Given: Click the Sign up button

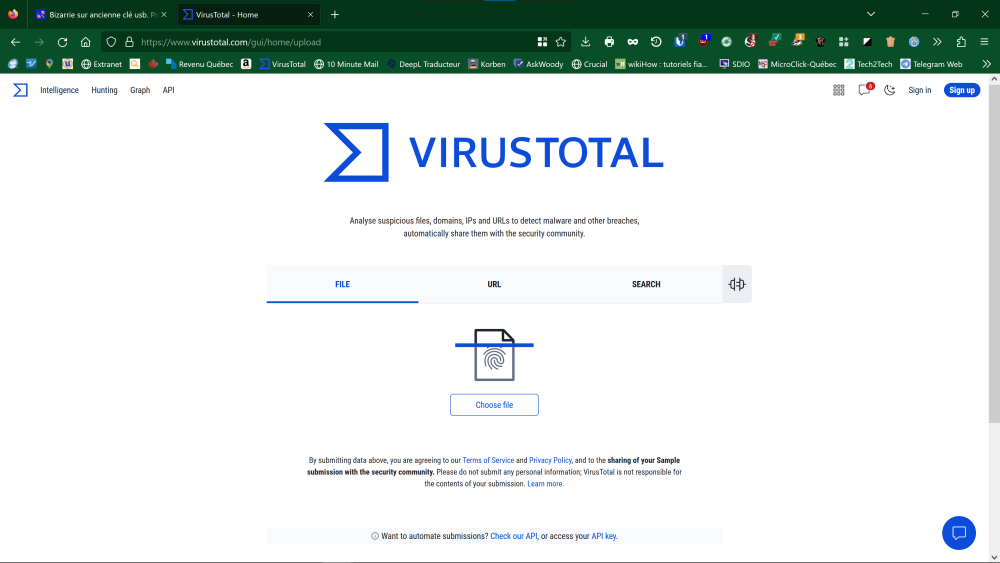Looking at the screenshot, I should [961, 90].
